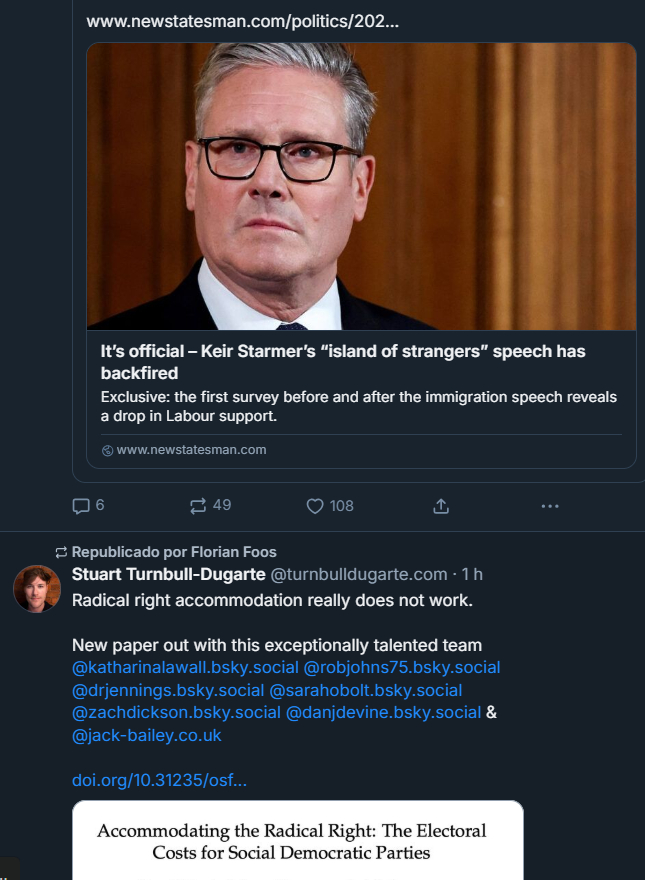The width and height of the screenshot is (645, 880).
Task: Open the 'island of strangers' article headline
Action: [343, 362]
